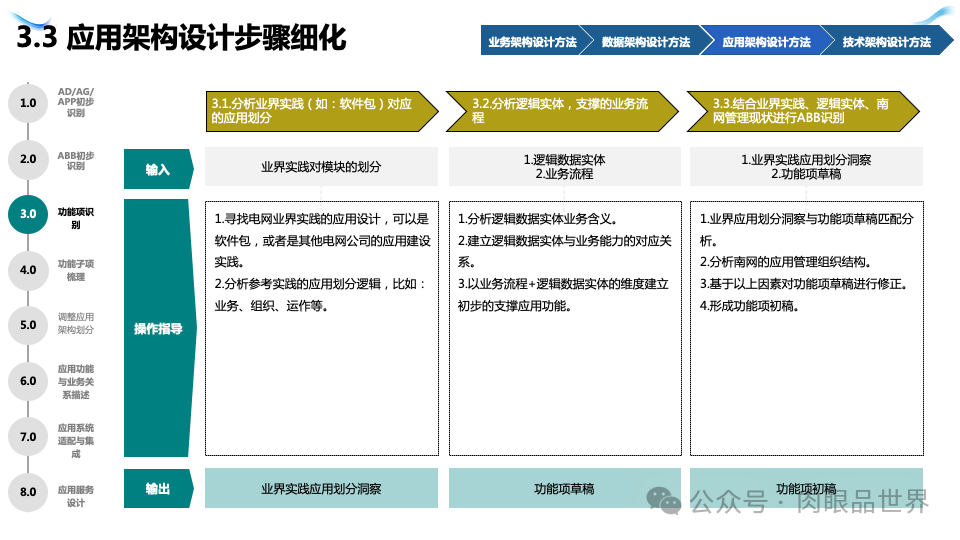Click the 输入 row label
The width and height of the screenshot is (960, 540).
click(158, 169)
